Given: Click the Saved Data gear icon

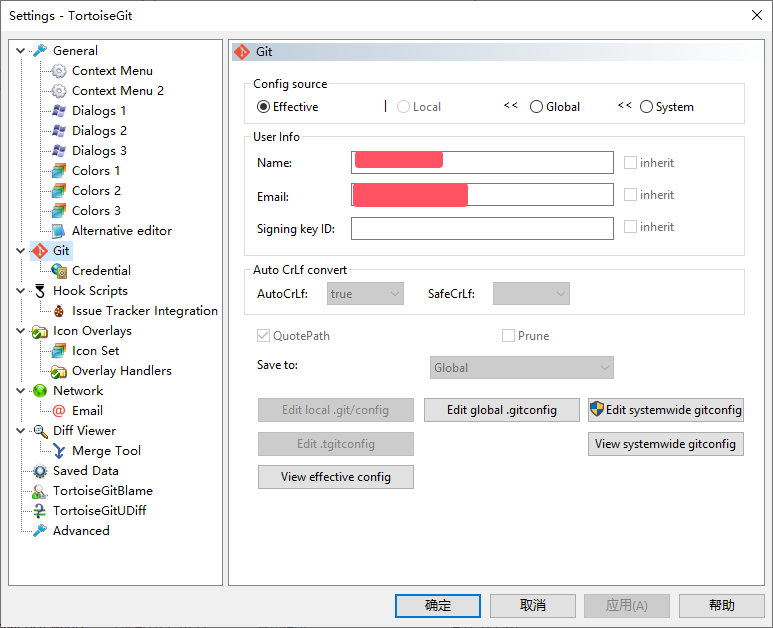Looking at the screenshot, I should (x=40, y=471).
